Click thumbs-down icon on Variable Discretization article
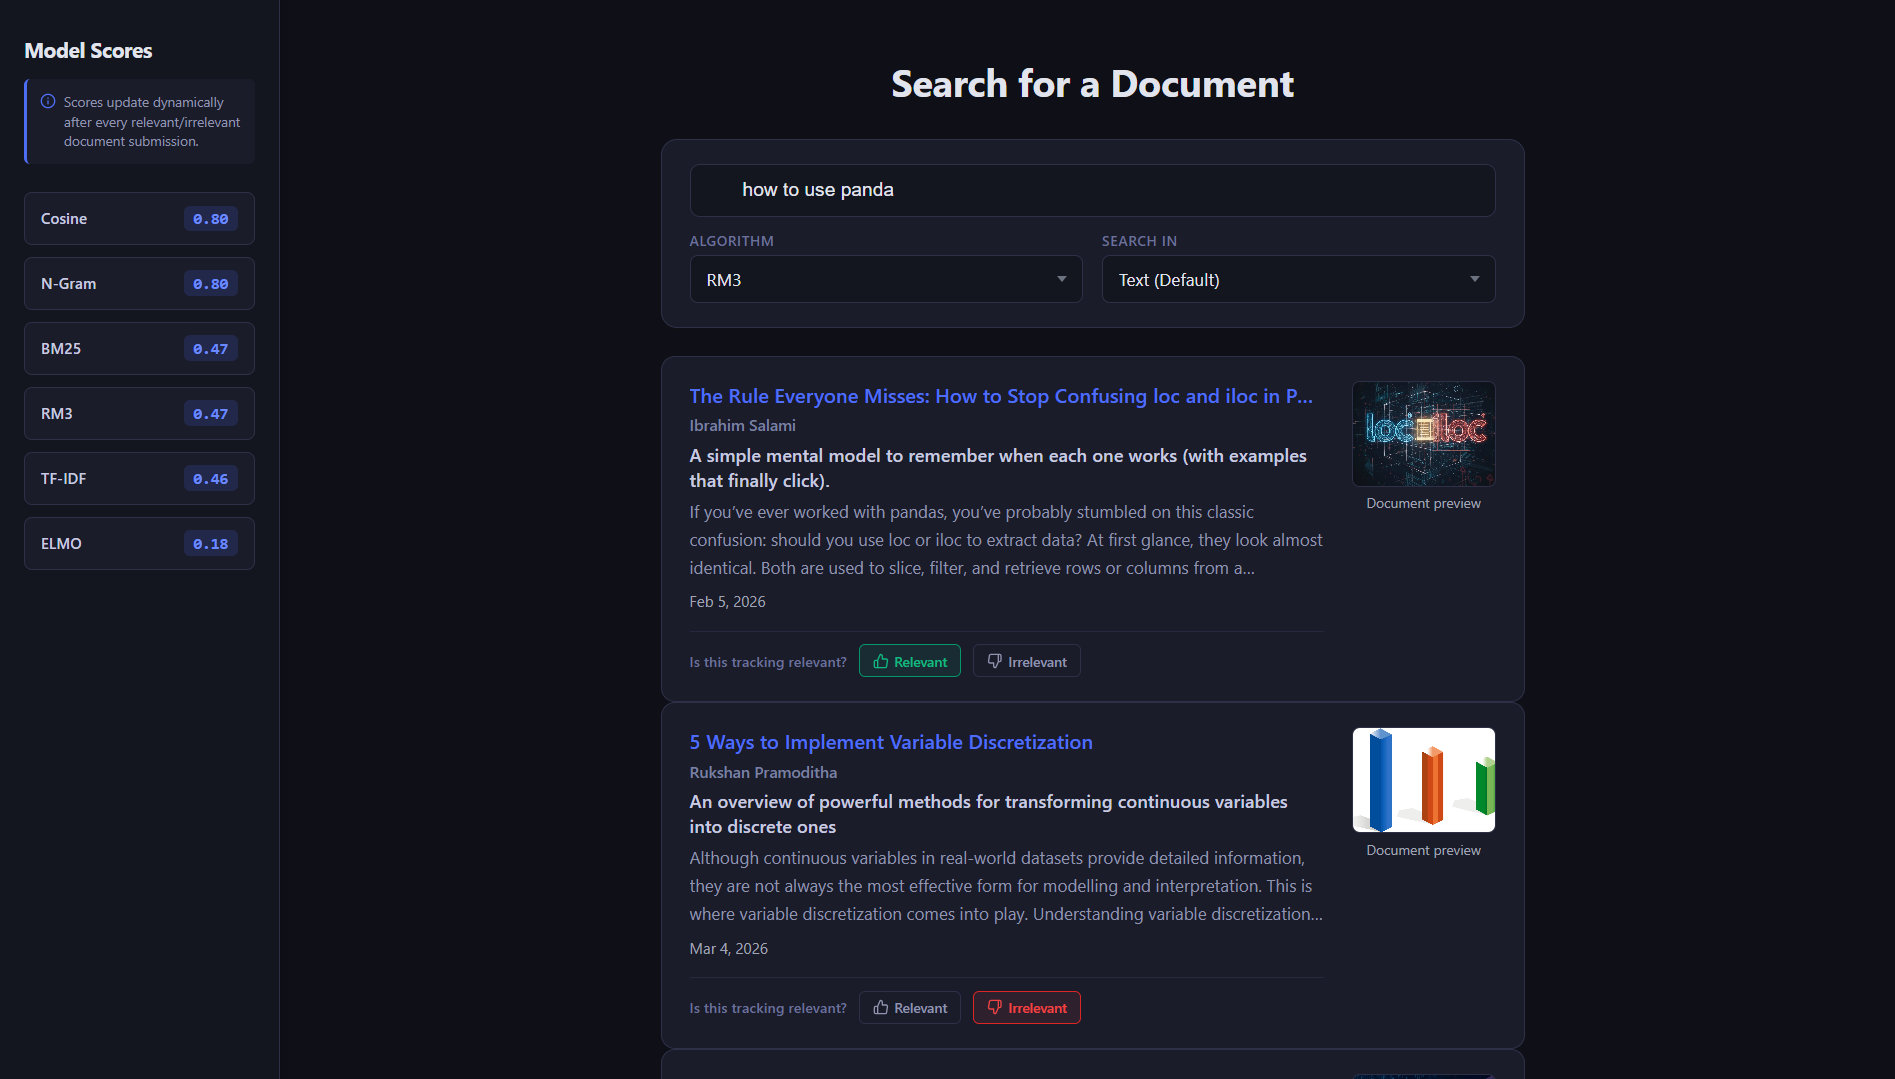The width and height of the screenshot is (1895, 1079). point(995,1007)
